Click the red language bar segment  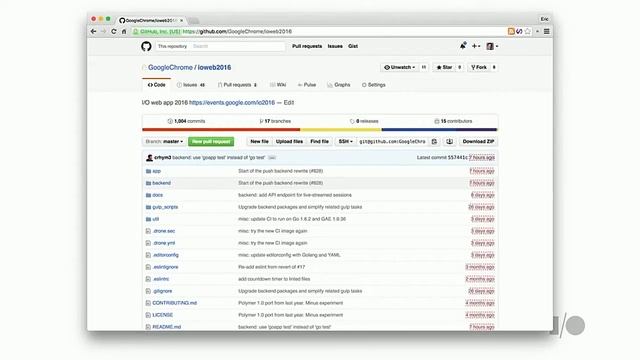tap(221, 130)
